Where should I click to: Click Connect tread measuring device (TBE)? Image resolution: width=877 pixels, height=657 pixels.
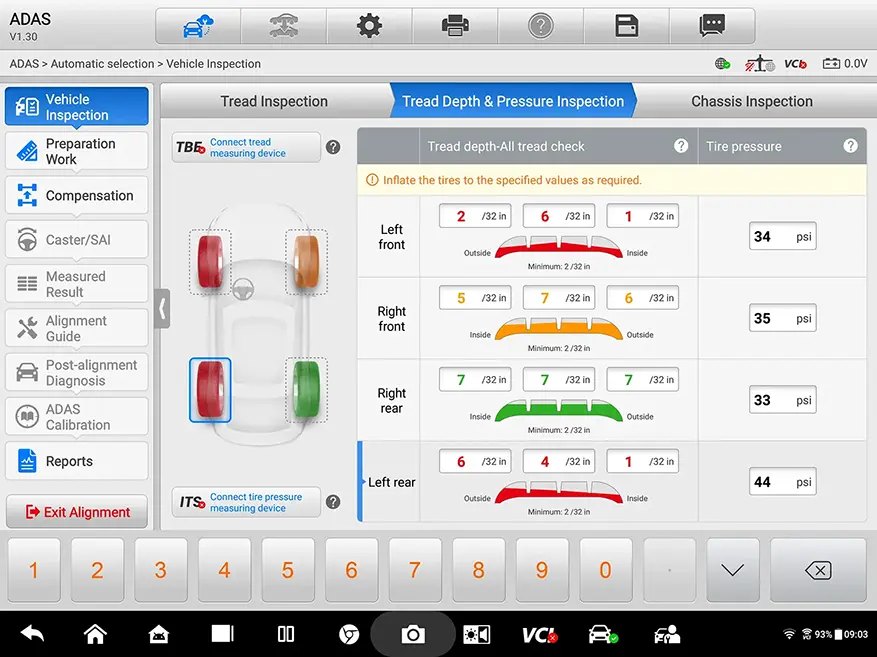click(245, 145)
